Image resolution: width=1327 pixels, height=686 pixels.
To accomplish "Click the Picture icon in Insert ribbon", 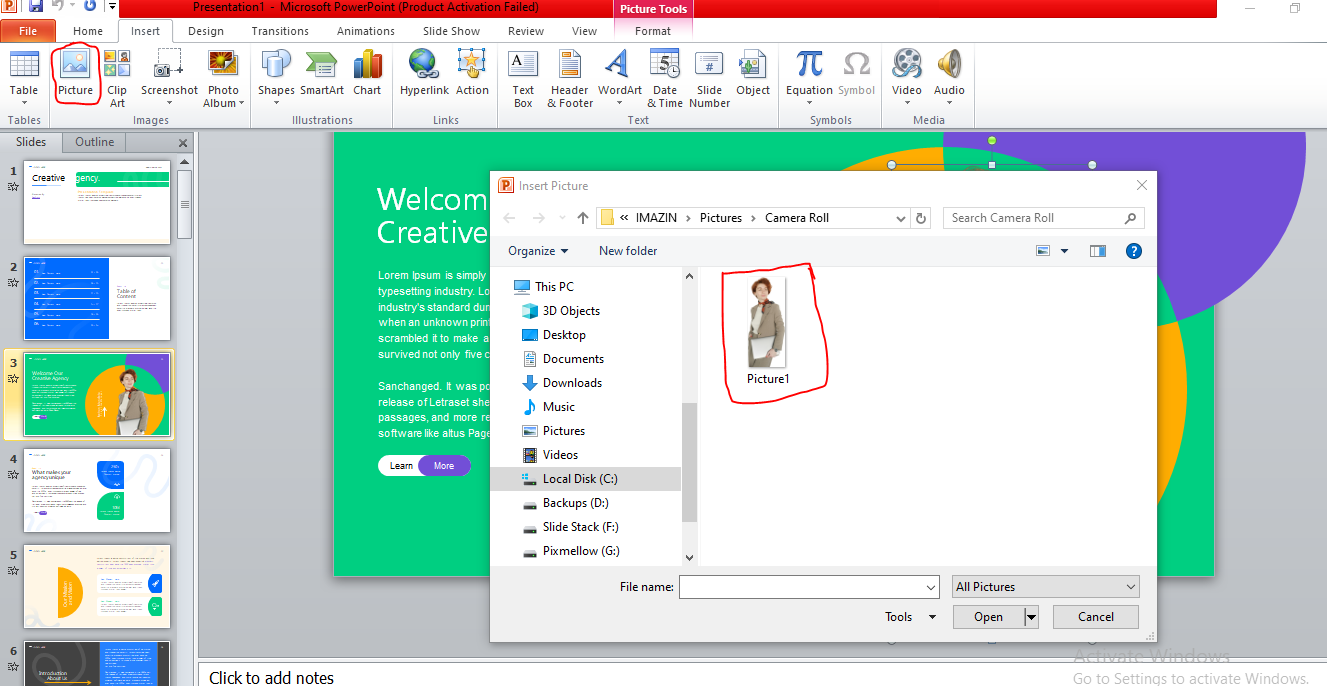I will (x=75, y=74).
